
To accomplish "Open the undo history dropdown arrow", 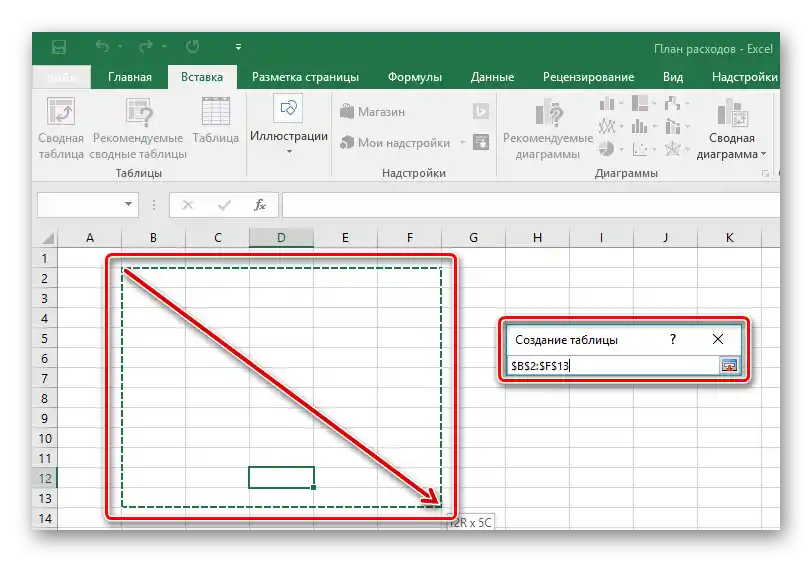I will click(x=120, y=47).
